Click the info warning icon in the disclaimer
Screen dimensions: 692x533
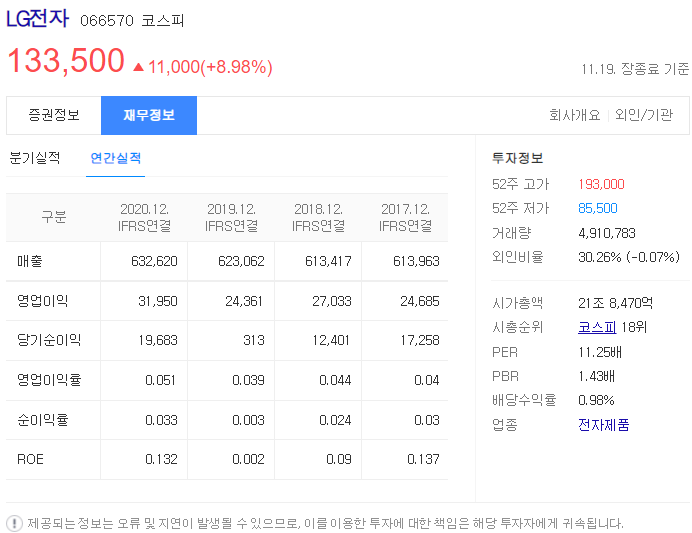click(15, 523)
